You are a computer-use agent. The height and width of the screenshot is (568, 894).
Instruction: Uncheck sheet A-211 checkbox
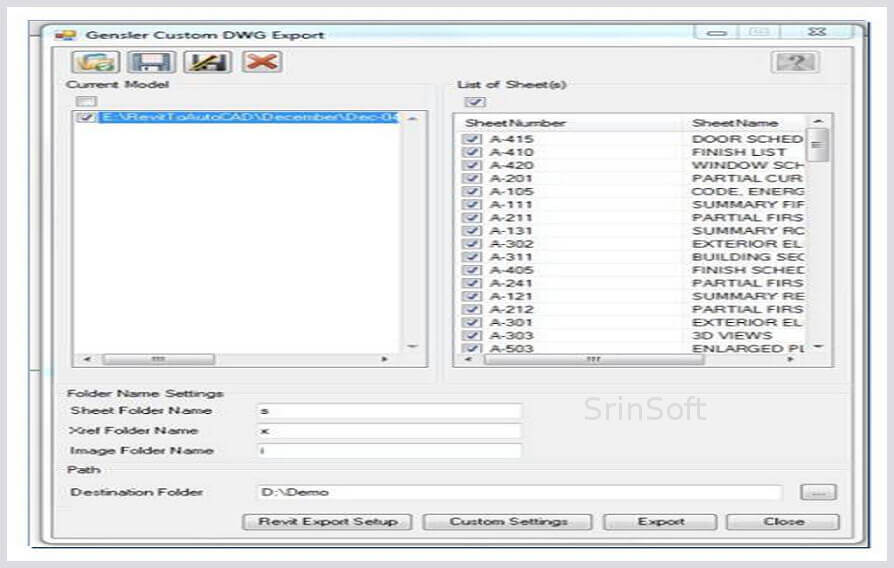click(472, 218)
